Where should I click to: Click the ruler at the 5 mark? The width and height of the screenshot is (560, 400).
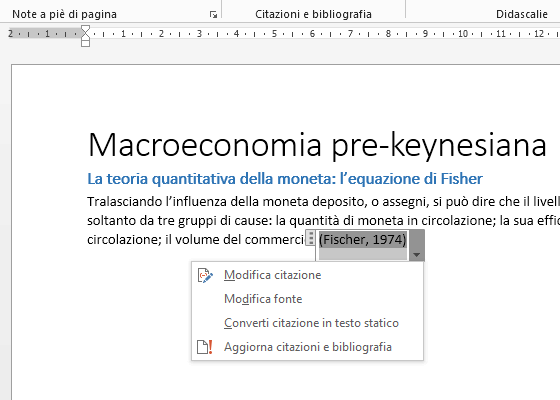(274, 34)
